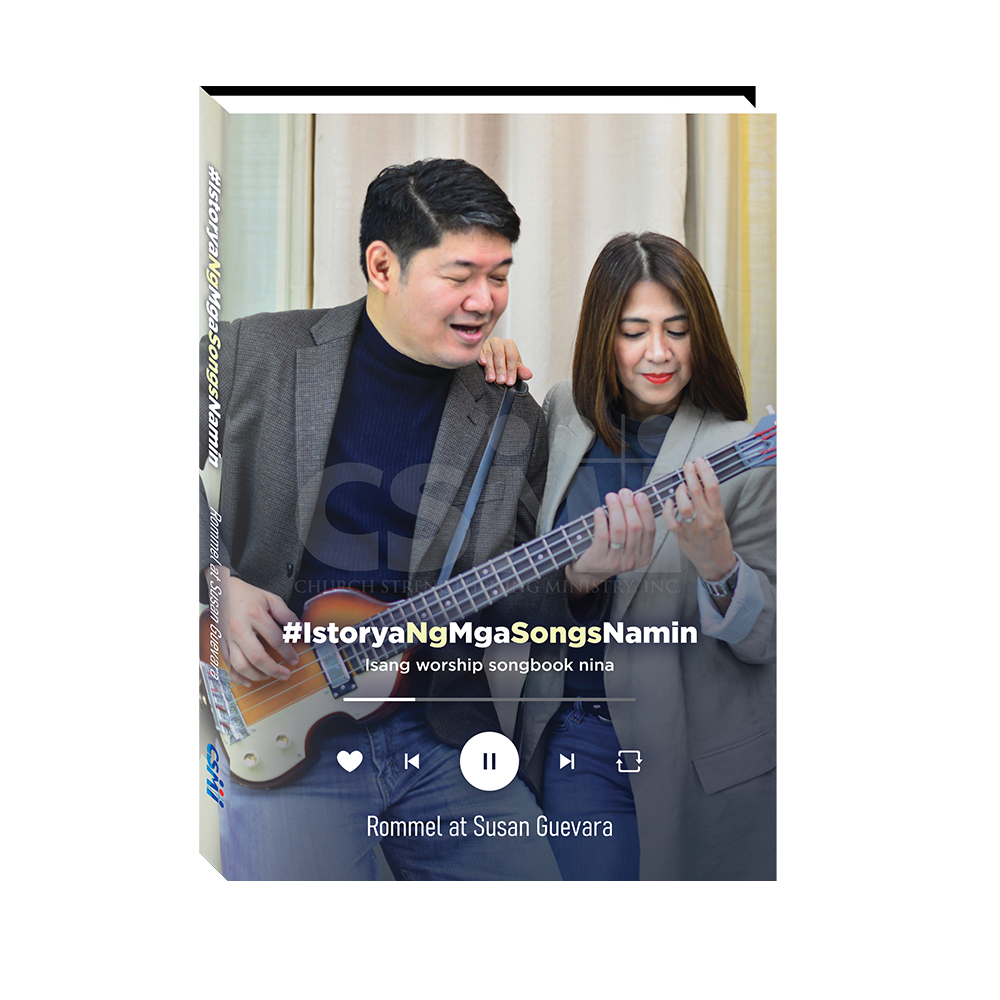
Task: Click the progress line above the player controls
Action: [489, 697]
